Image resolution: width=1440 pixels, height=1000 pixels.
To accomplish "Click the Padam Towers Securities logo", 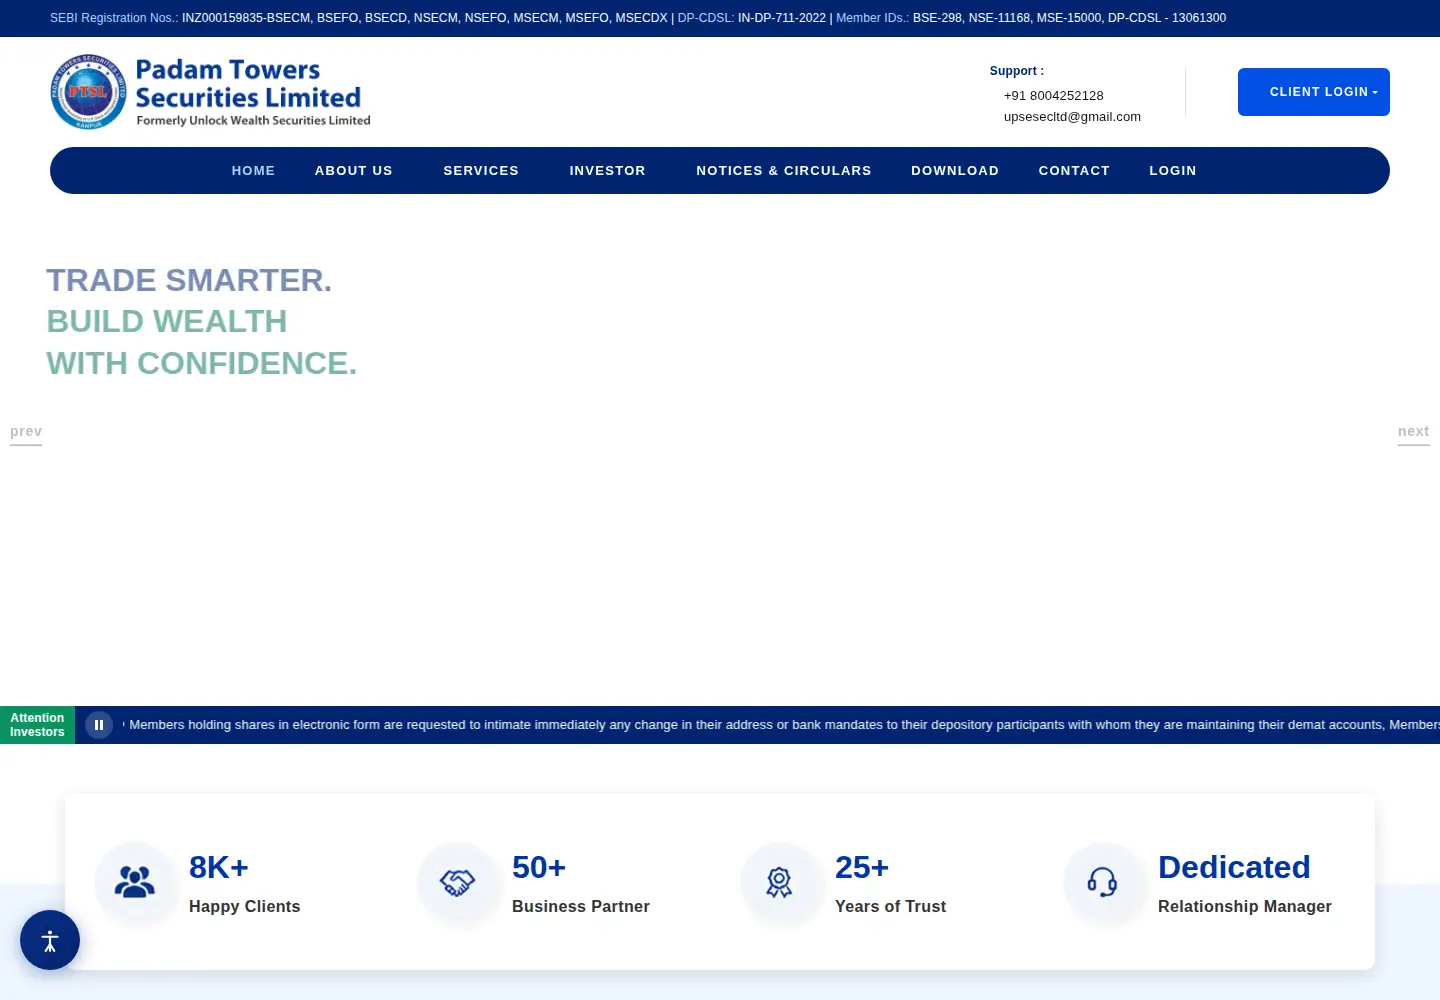I will pos(210,92).
